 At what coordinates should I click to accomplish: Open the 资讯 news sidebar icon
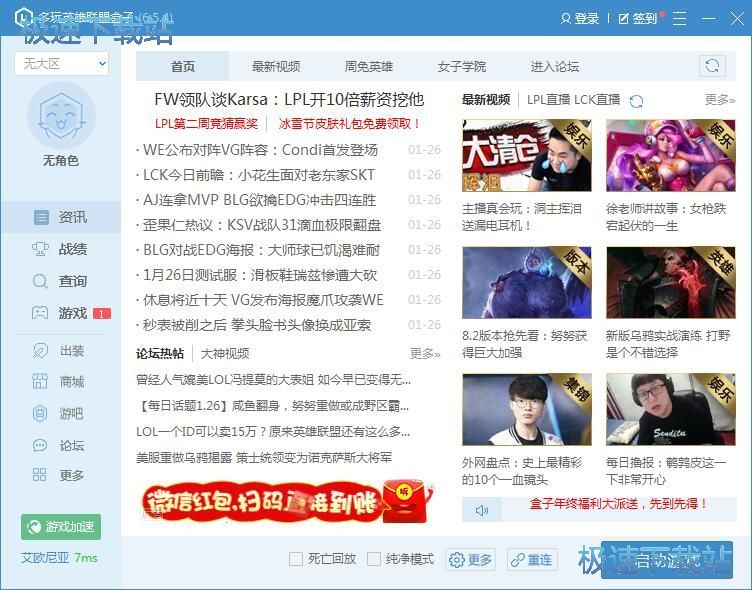[x=41, y=217]
